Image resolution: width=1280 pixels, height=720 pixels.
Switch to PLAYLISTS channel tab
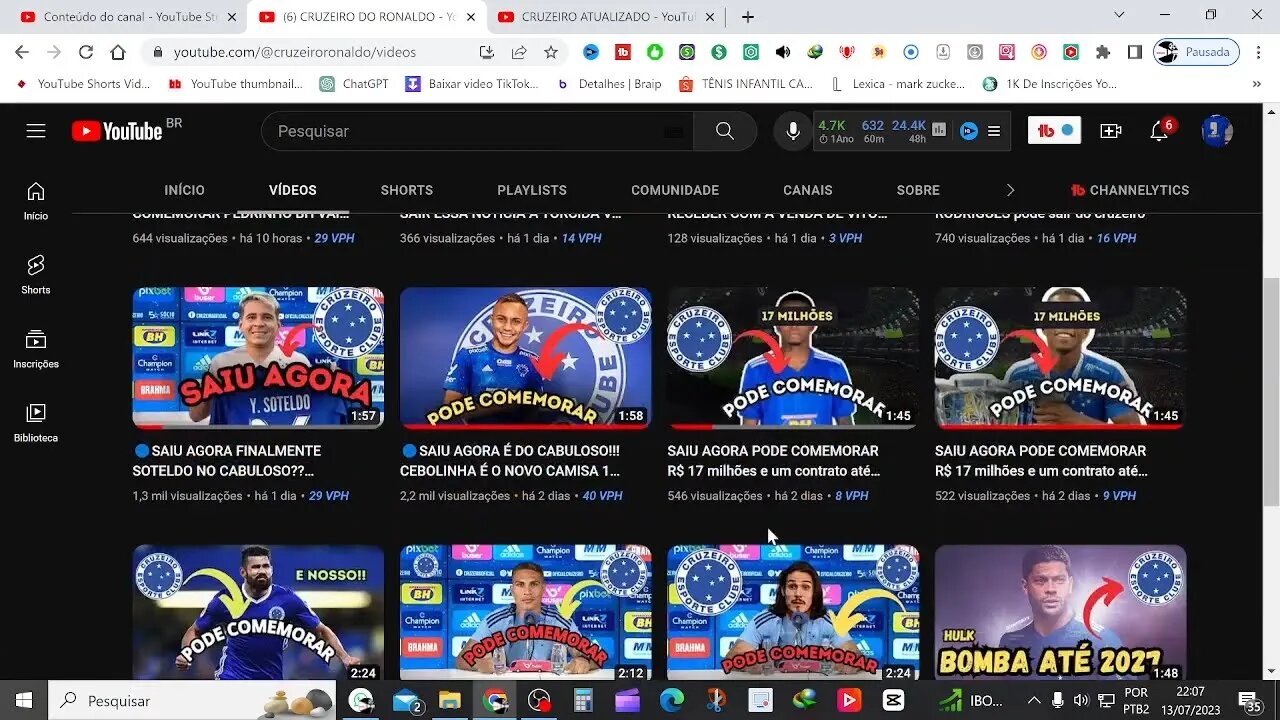point(532,190)
